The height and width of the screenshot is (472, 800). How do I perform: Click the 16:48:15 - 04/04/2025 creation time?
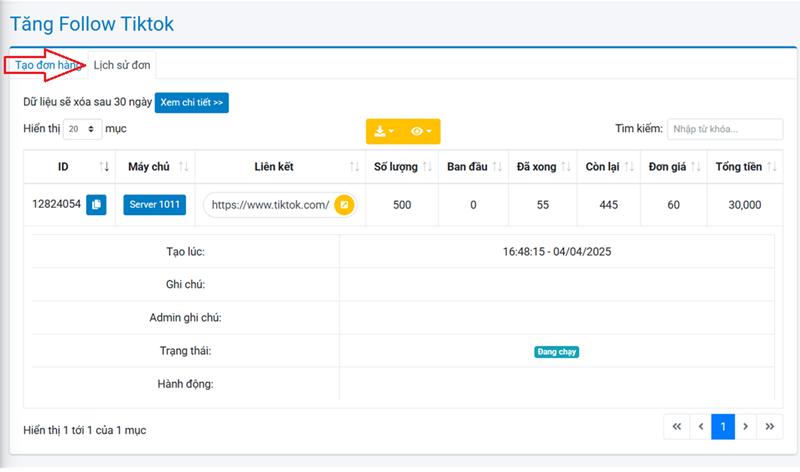[x=557, y=252]
